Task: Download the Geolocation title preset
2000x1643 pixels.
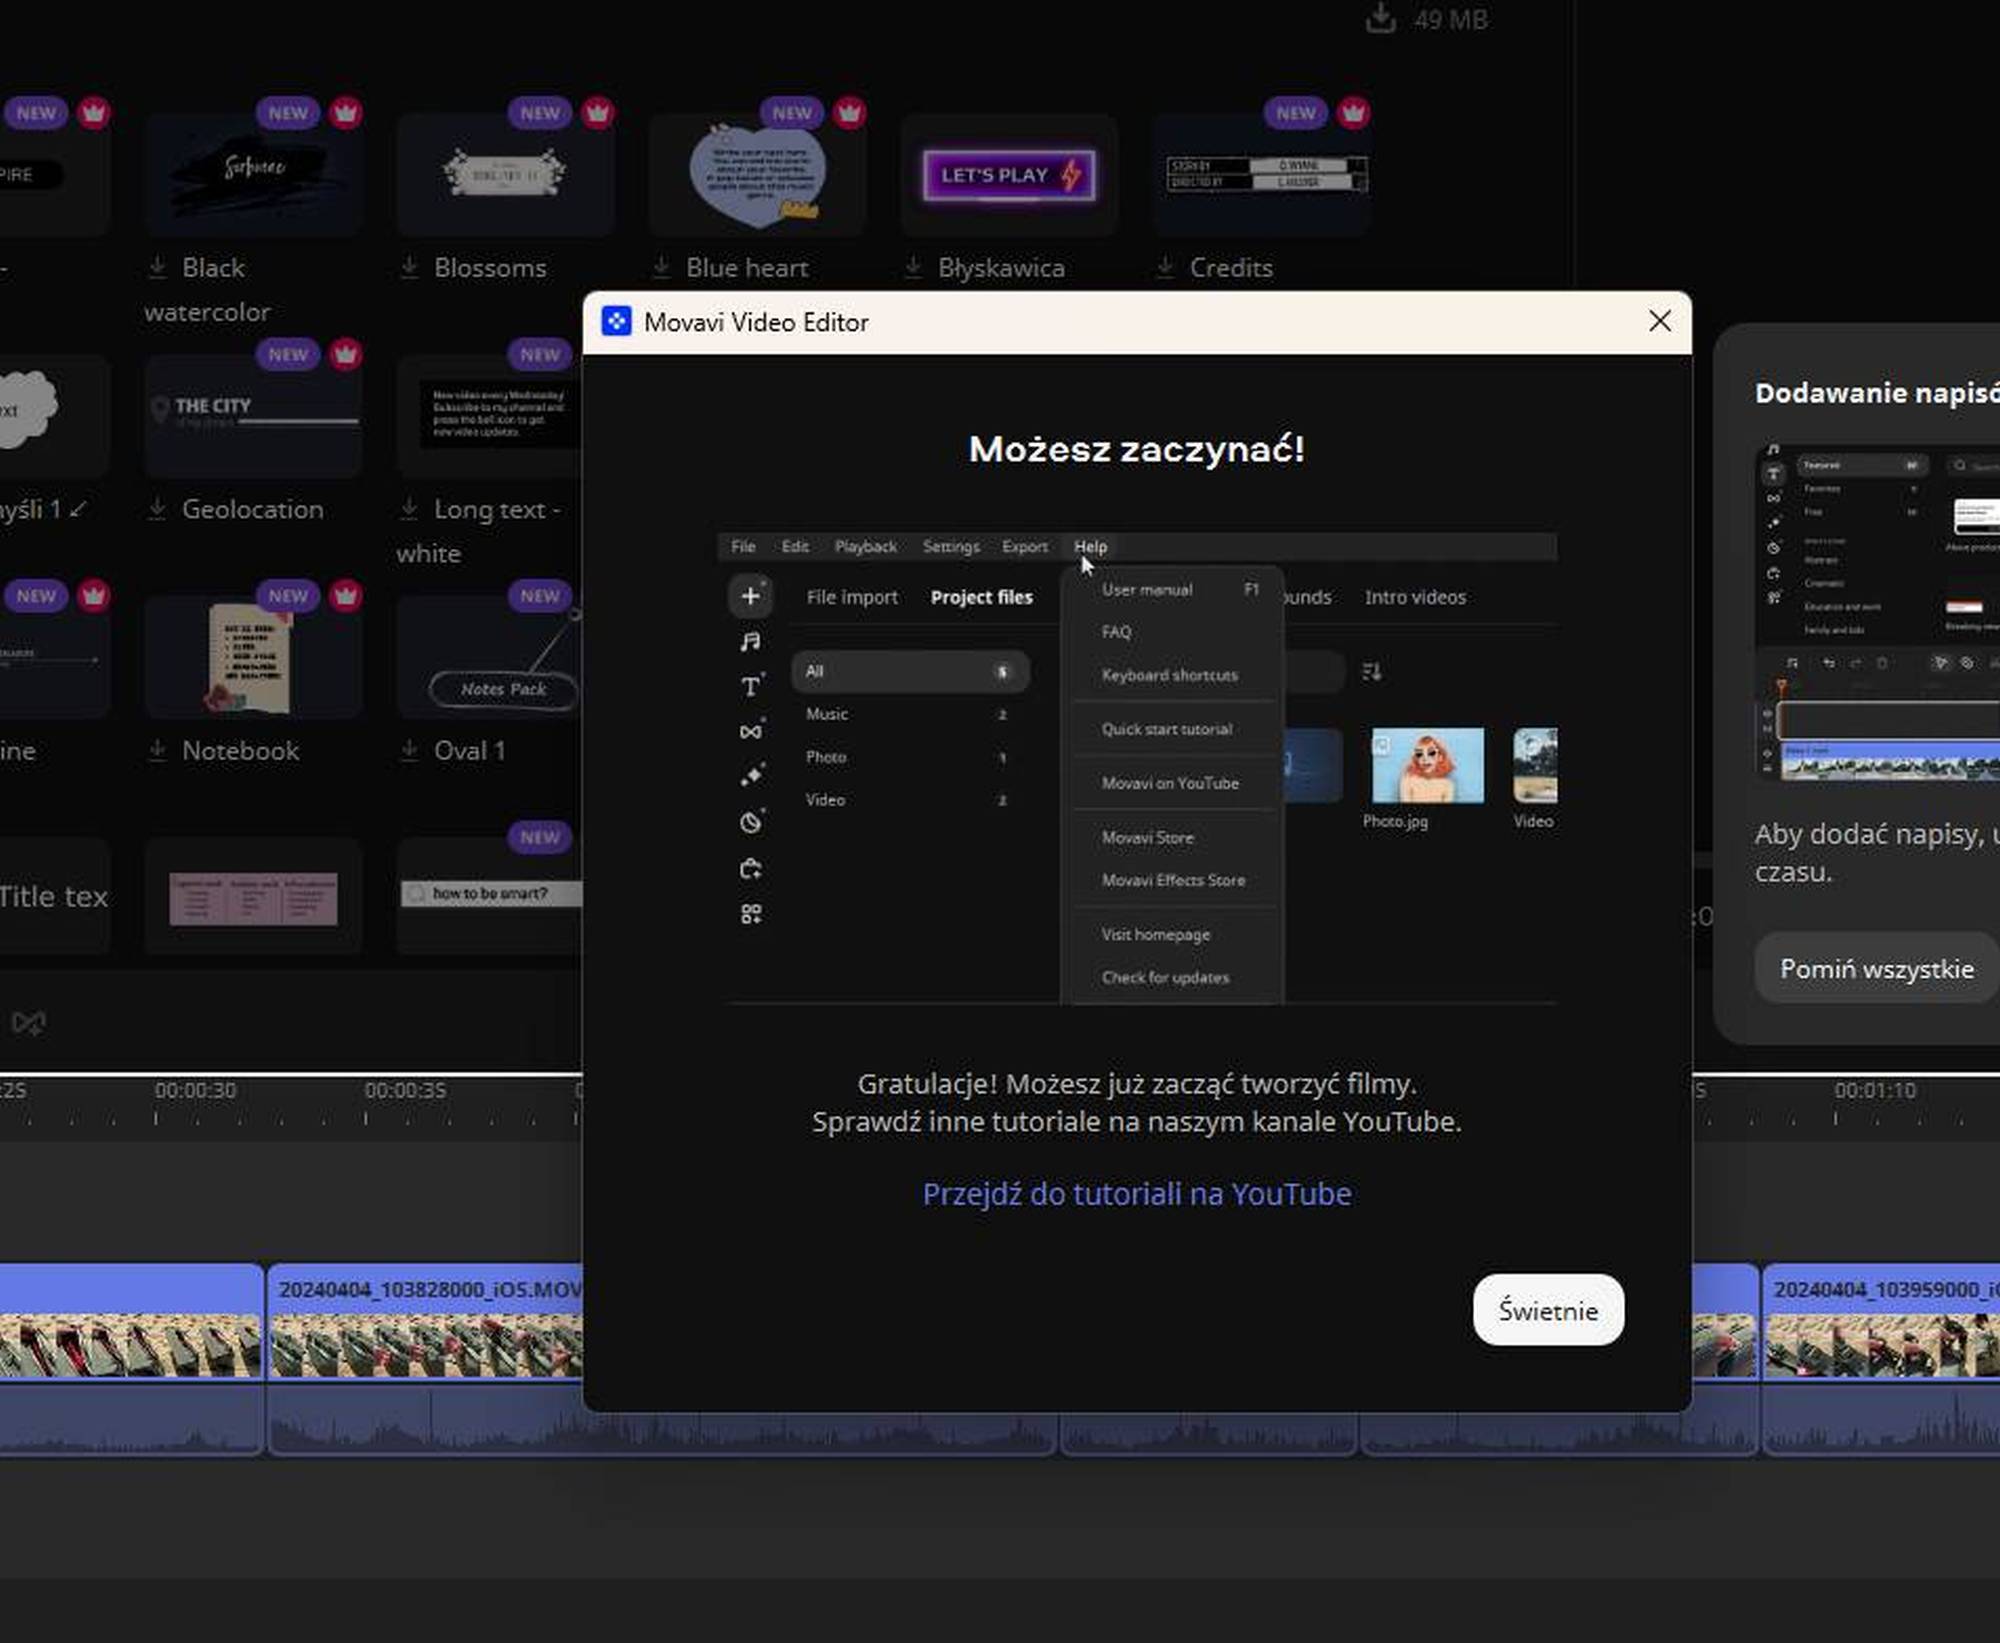Action: (x=158, y=509)
